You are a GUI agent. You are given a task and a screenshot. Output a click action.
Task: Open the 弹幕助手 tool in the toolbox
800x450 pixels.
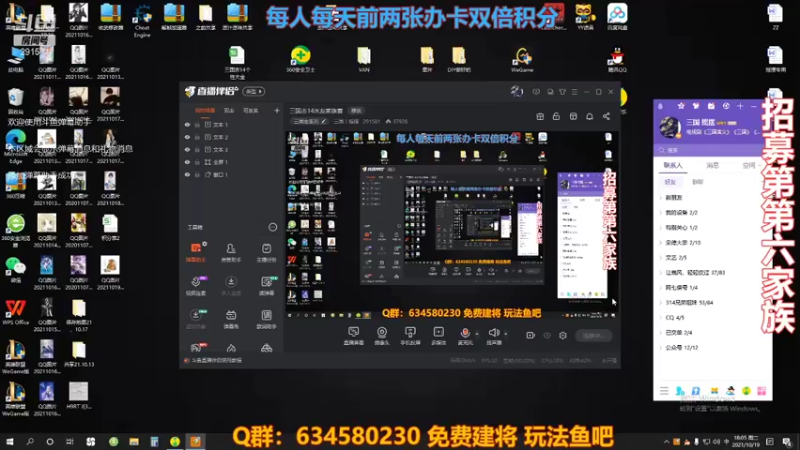(196, 252)
